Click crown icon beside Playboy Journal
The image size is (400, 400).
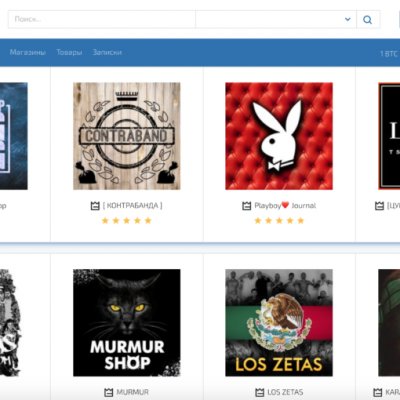(x=247, y=206)
